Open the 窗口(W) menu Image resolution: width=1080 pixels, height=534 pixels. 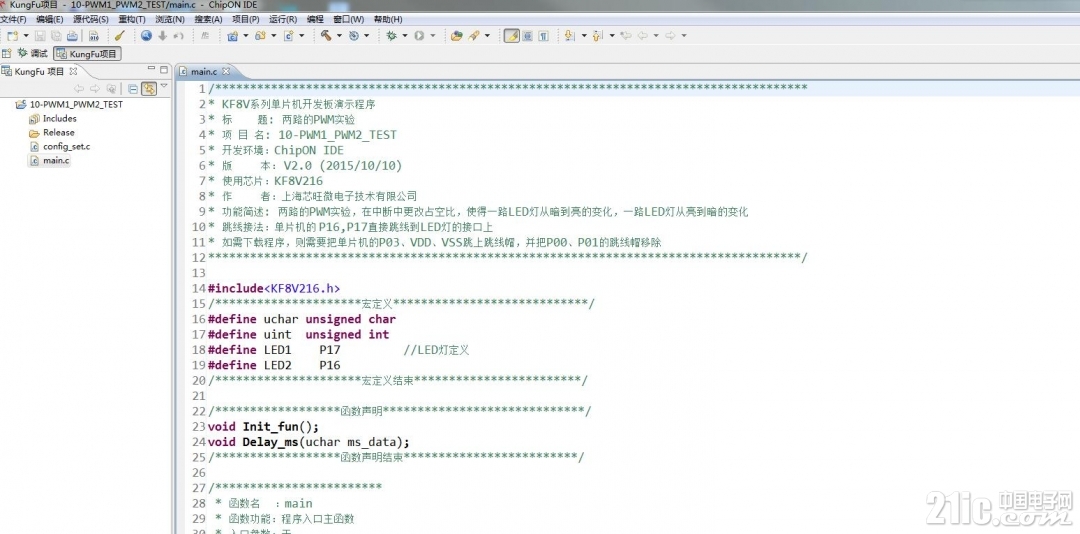(348, 19)
